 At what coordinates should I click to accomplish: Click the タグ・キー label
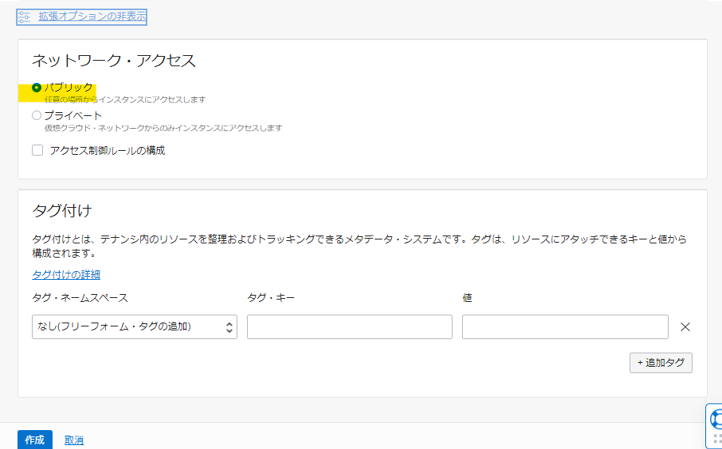(x=271, y=298)
